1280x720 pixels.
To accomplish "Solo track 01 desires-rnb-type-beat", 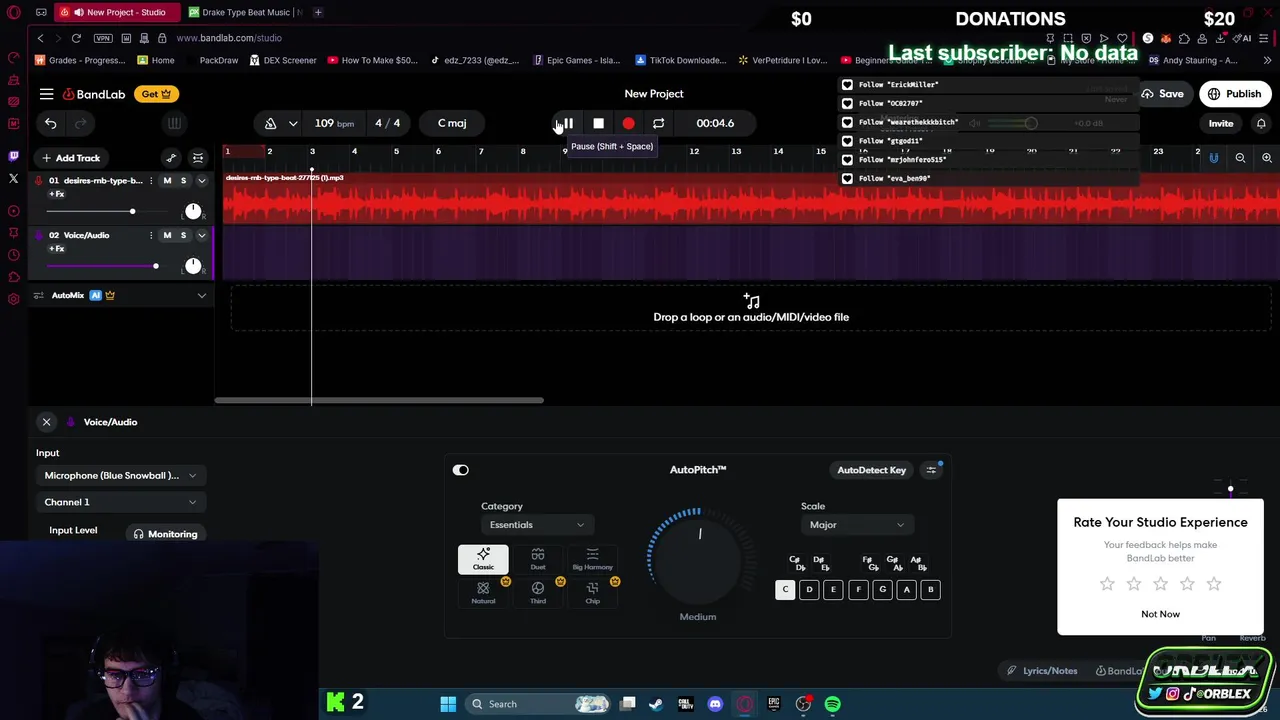I will 183,181.
